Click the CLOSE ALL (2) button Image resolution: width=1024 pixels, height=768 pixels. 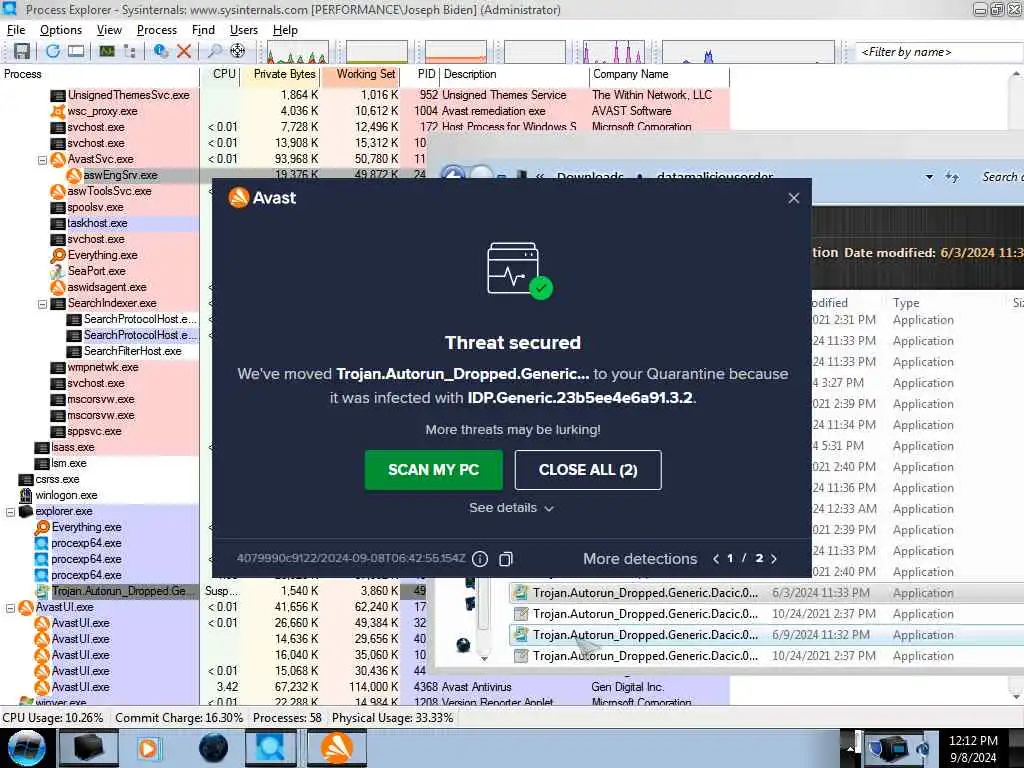(x=588, y=470)
